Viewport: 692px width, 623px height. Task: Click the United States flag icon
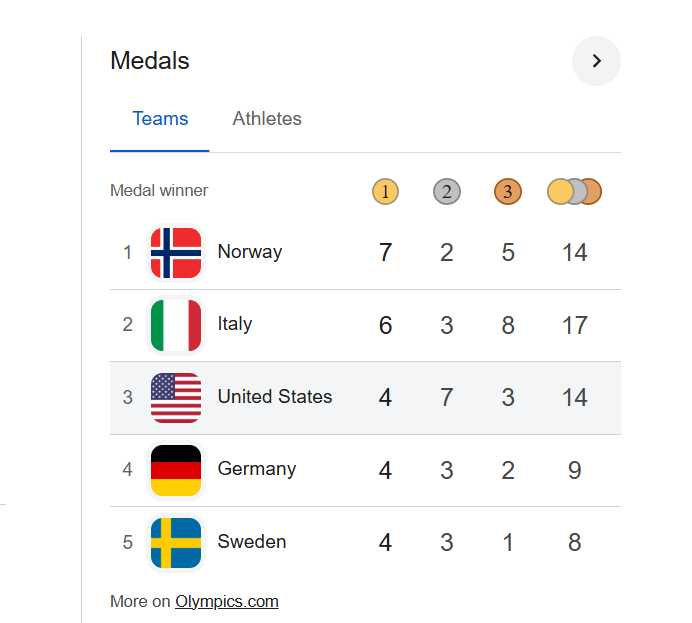[176, 398]
